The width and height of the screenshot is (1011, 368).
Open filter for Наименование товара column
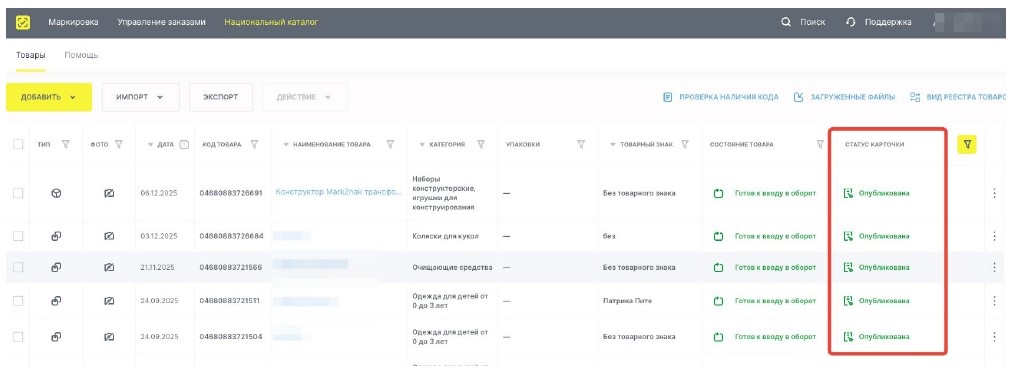click(390, 144)
